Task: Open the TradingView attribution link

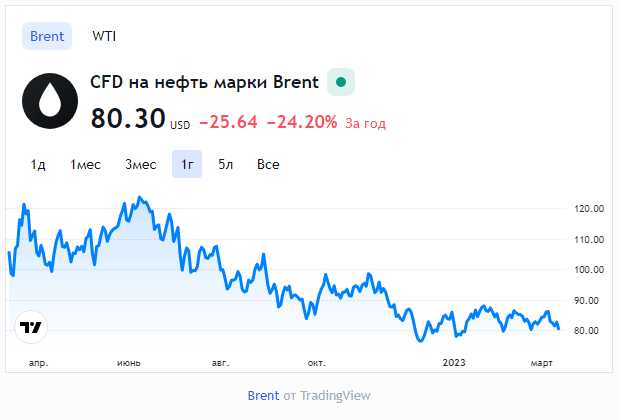Action: point(335,395)
